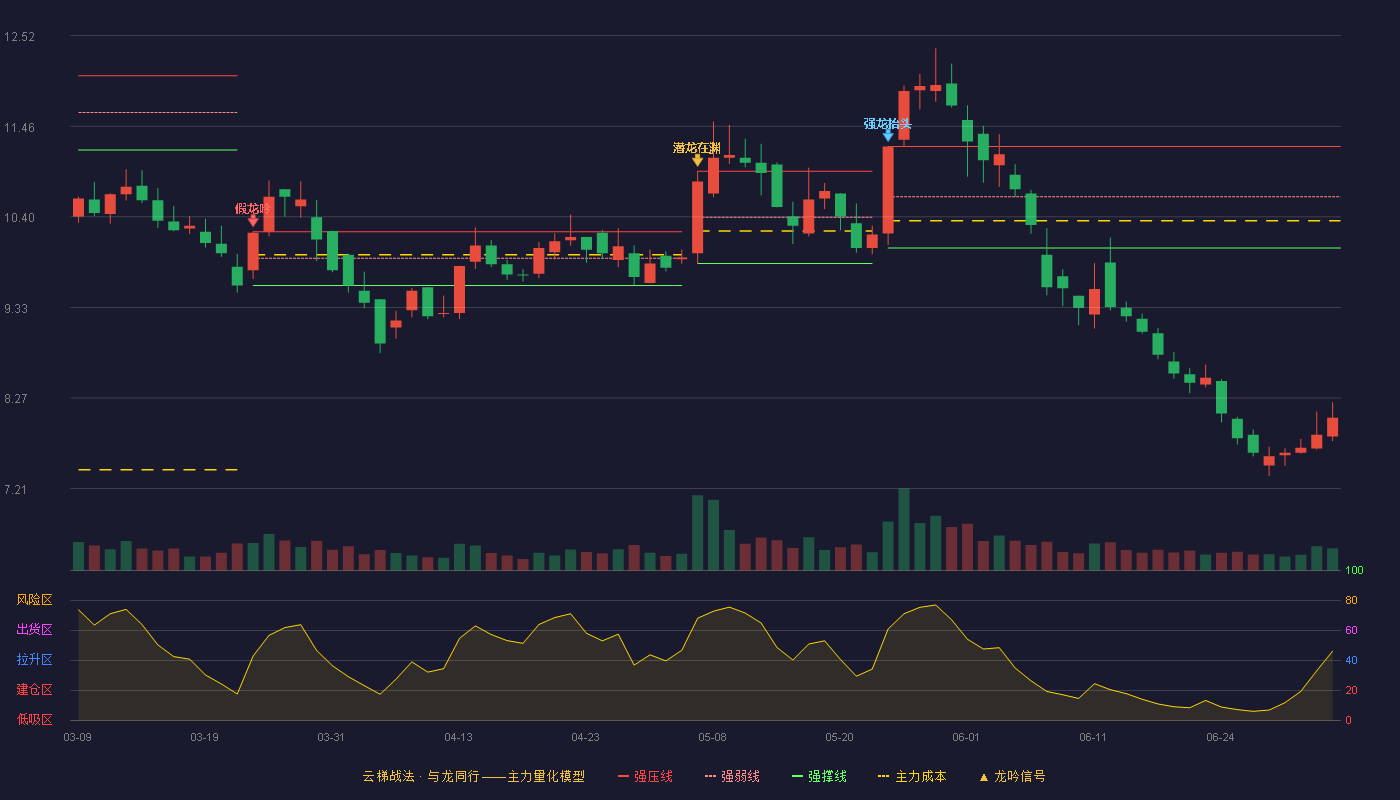
Task: Click the tallest volume bar
Action: [904, 529]
